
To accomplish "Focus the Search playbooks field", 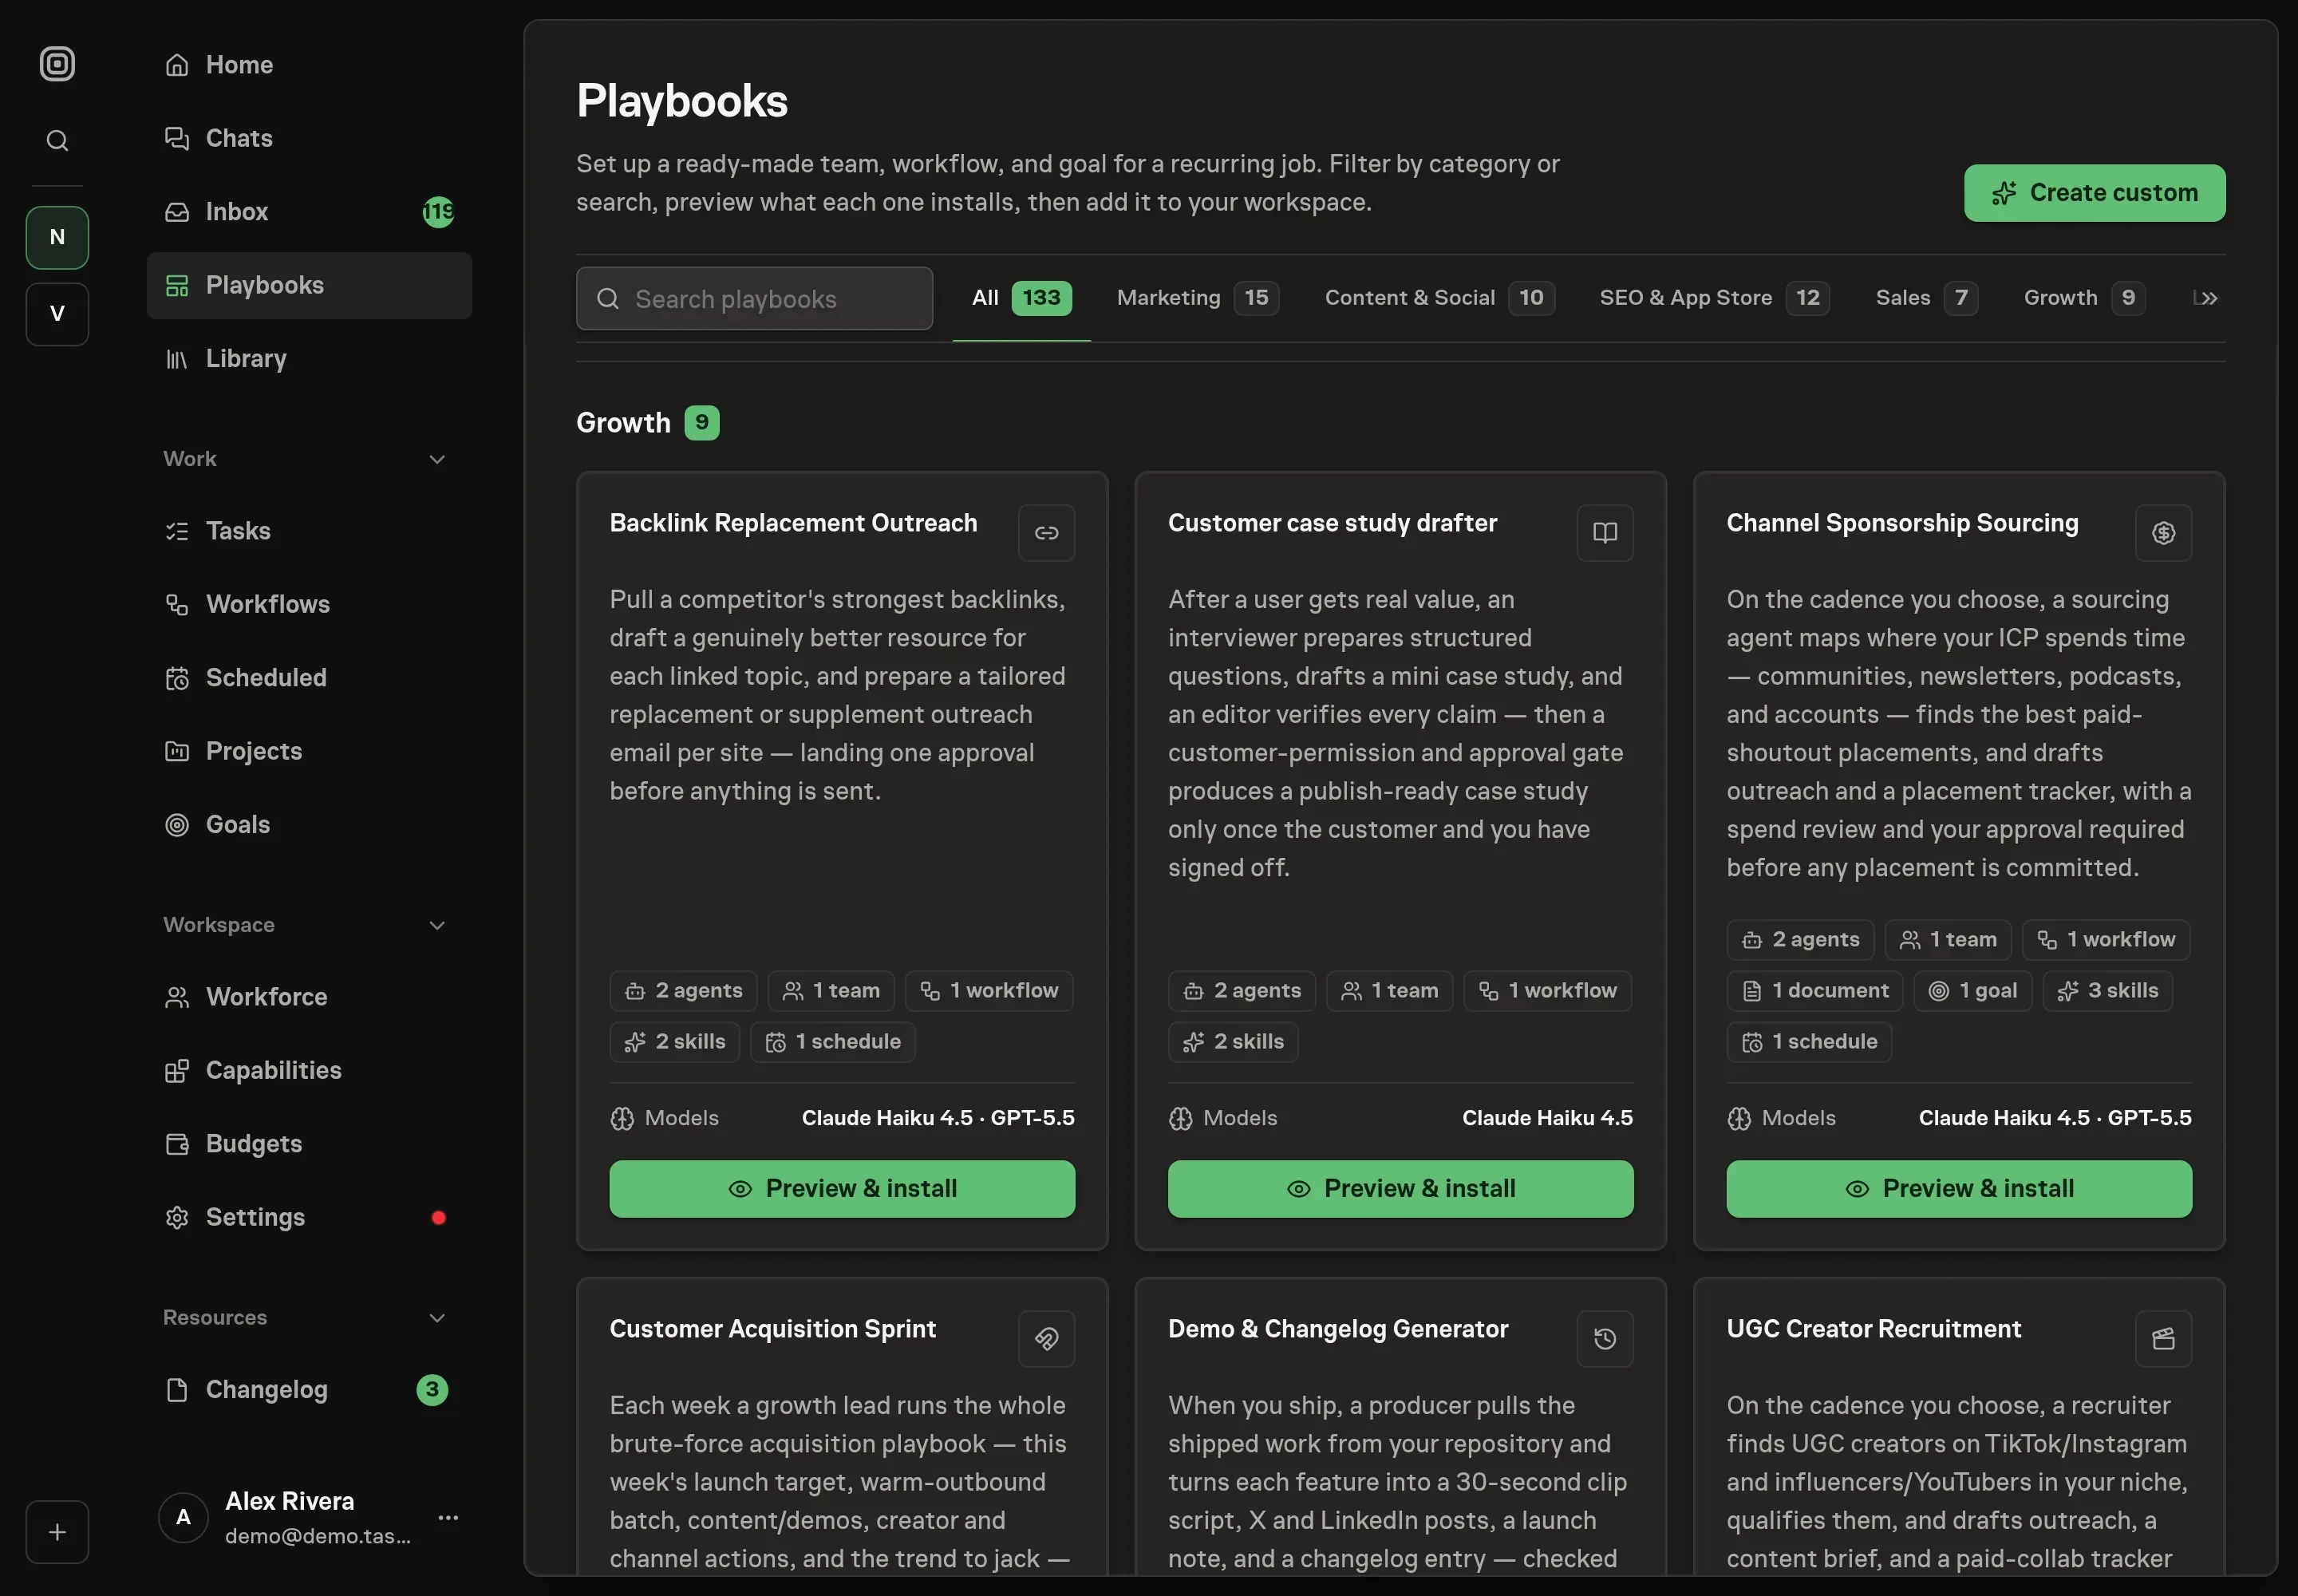I will (x=754, y=298).
